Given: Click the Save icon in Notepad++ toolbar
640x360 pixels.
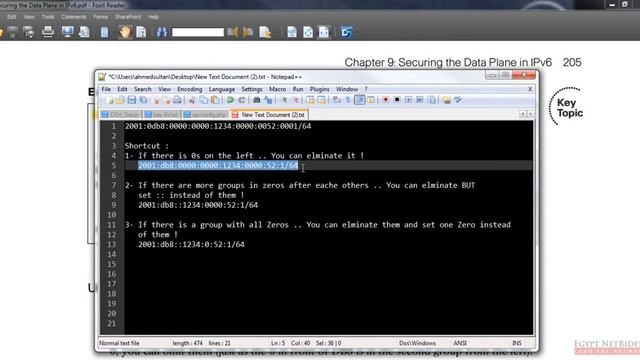Looking at the screenshot, I should (x=132, y=100).
